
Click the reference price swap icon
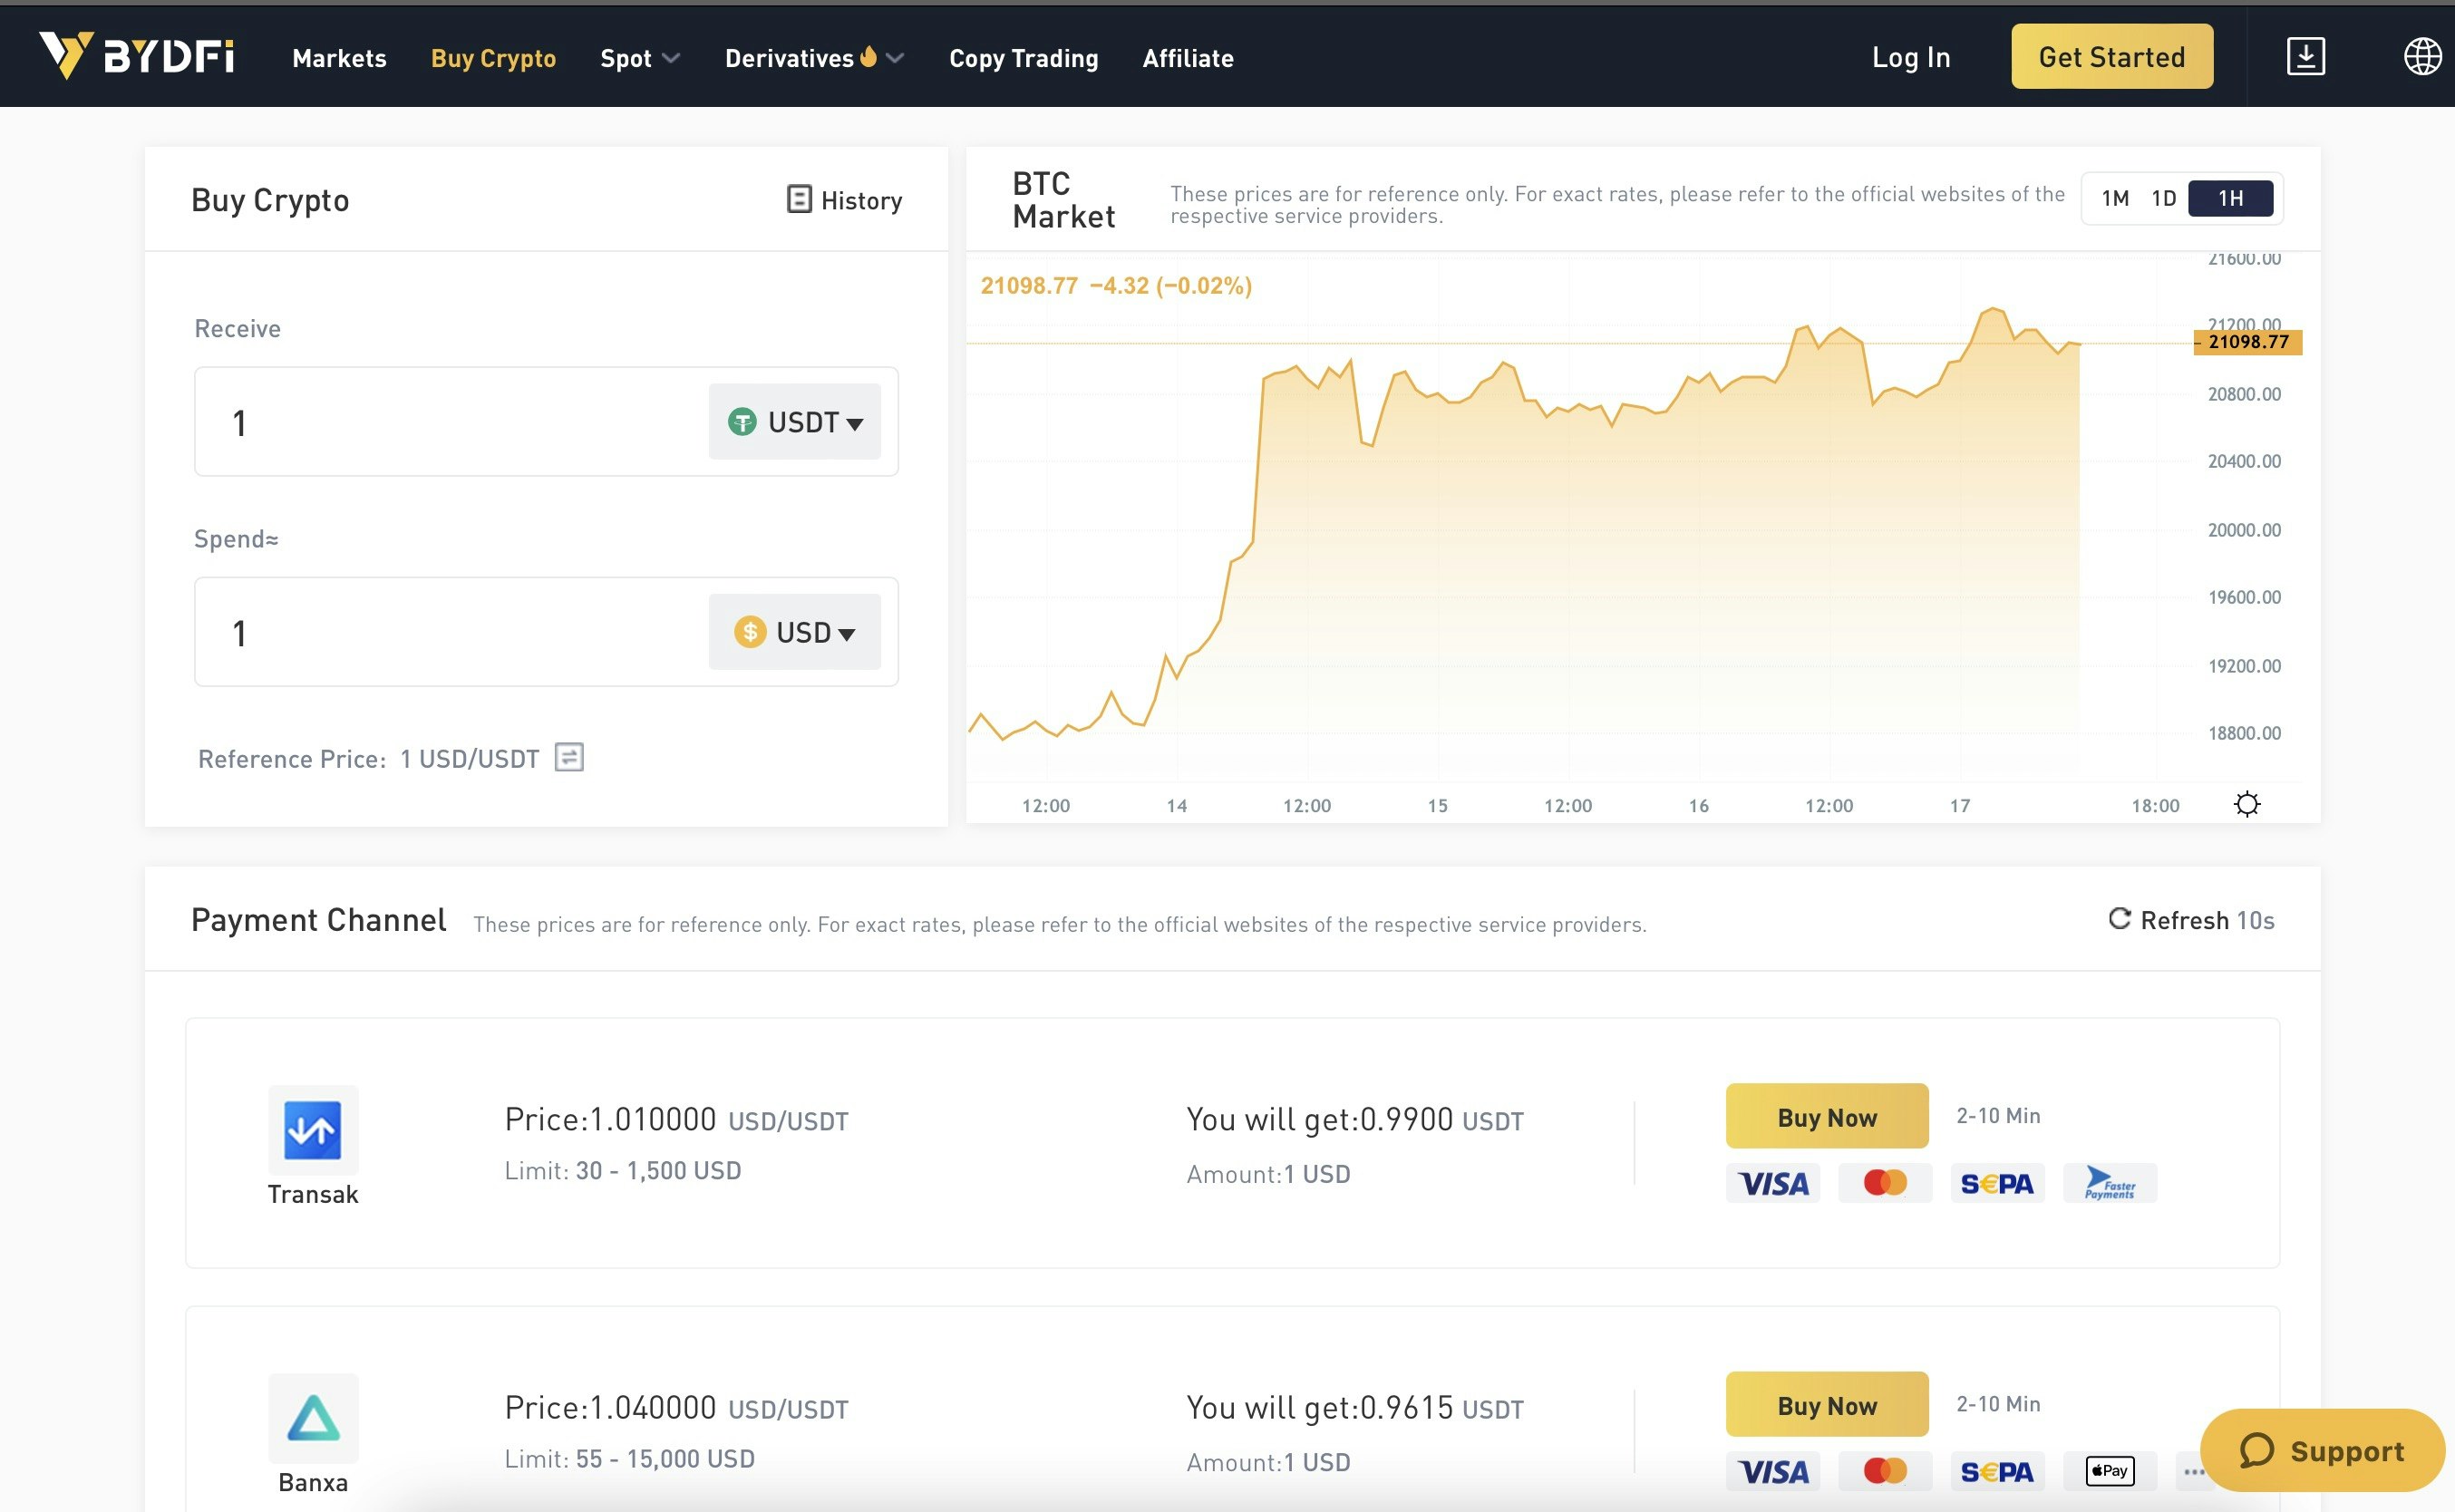coord(569,757)
